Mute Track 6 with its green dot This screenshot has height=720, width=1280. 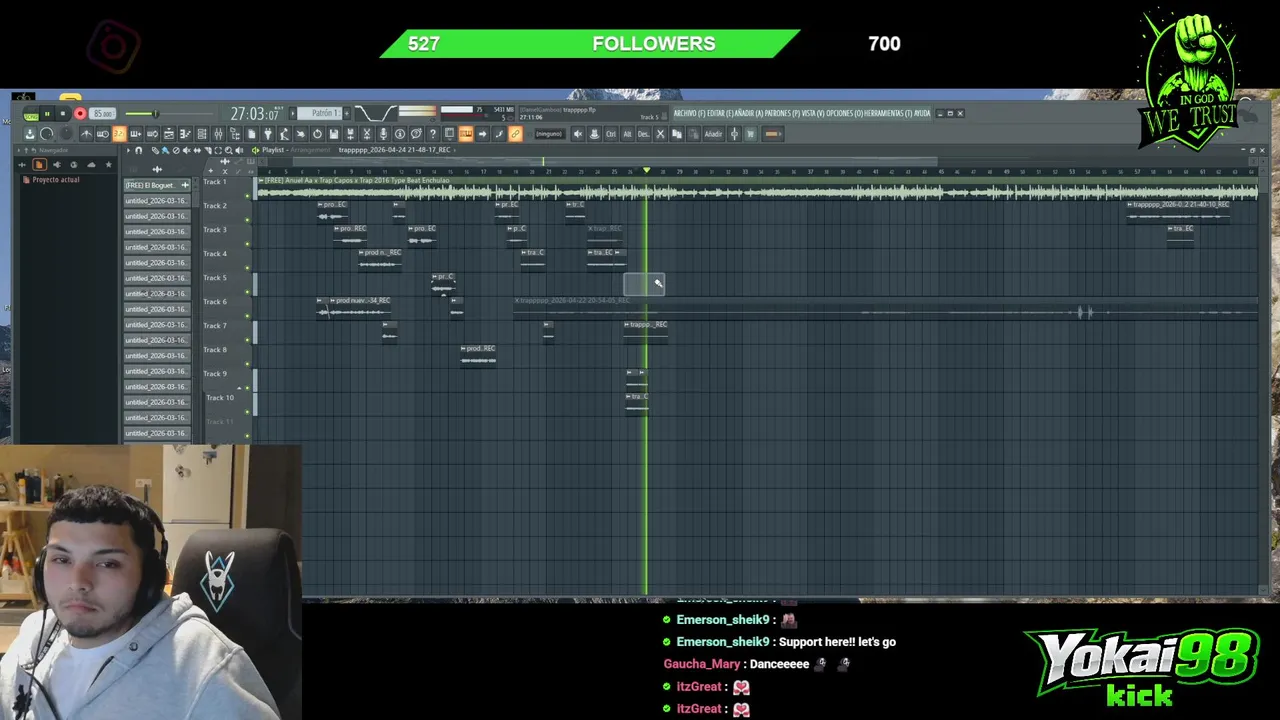click(247, 315)
